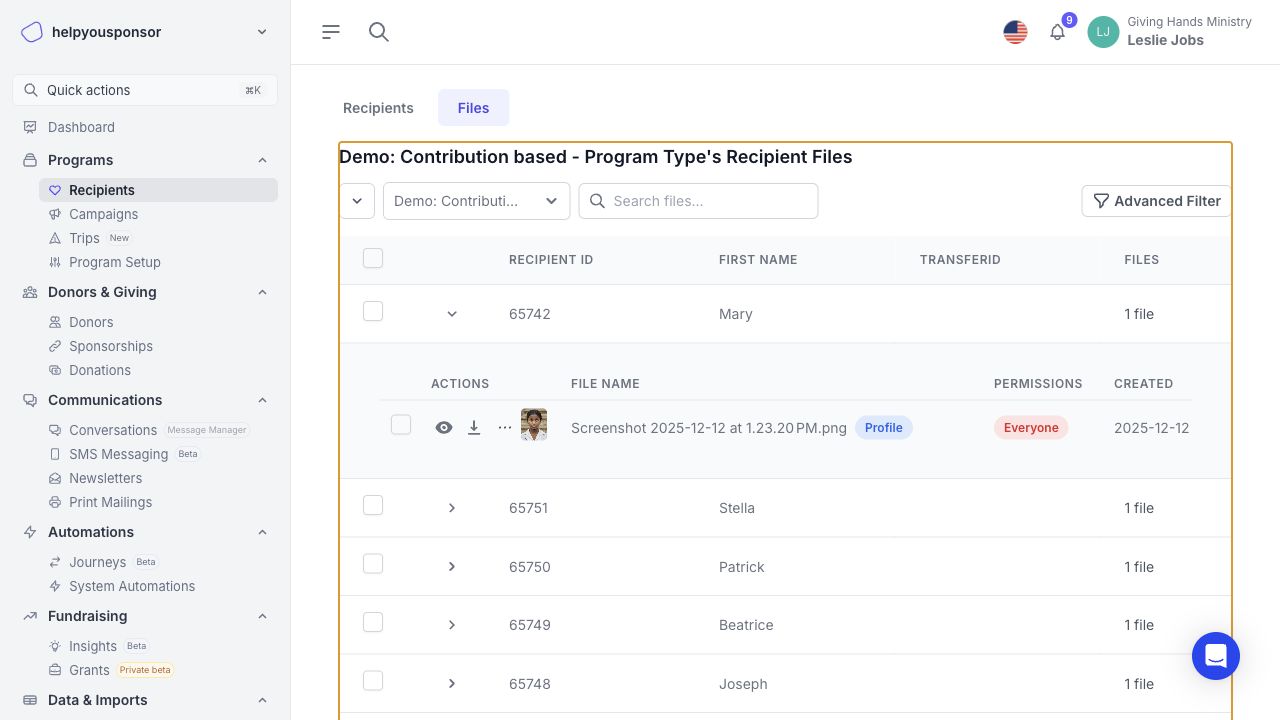Click the Trips icon in sidebar
Image resolution: width=1280 pixels, height=720 pixels.
[x=55, y=238]
